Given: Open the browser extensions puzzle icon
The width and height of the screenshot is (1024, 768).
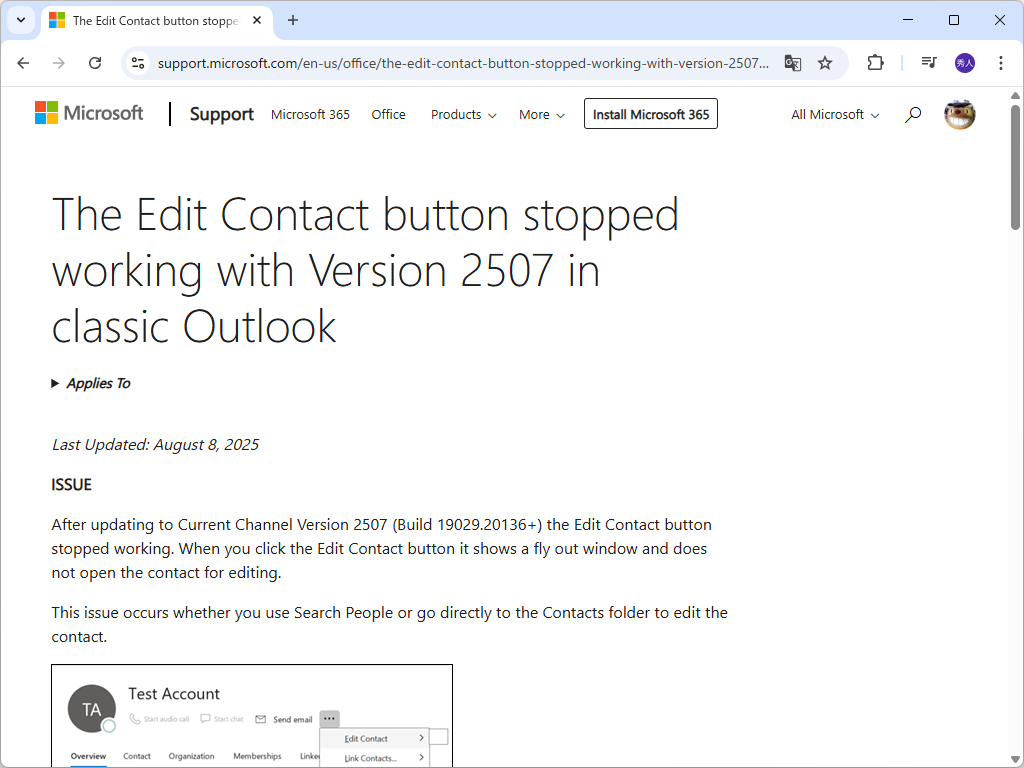Looking at the screenshot, I should tap(875, 63).
